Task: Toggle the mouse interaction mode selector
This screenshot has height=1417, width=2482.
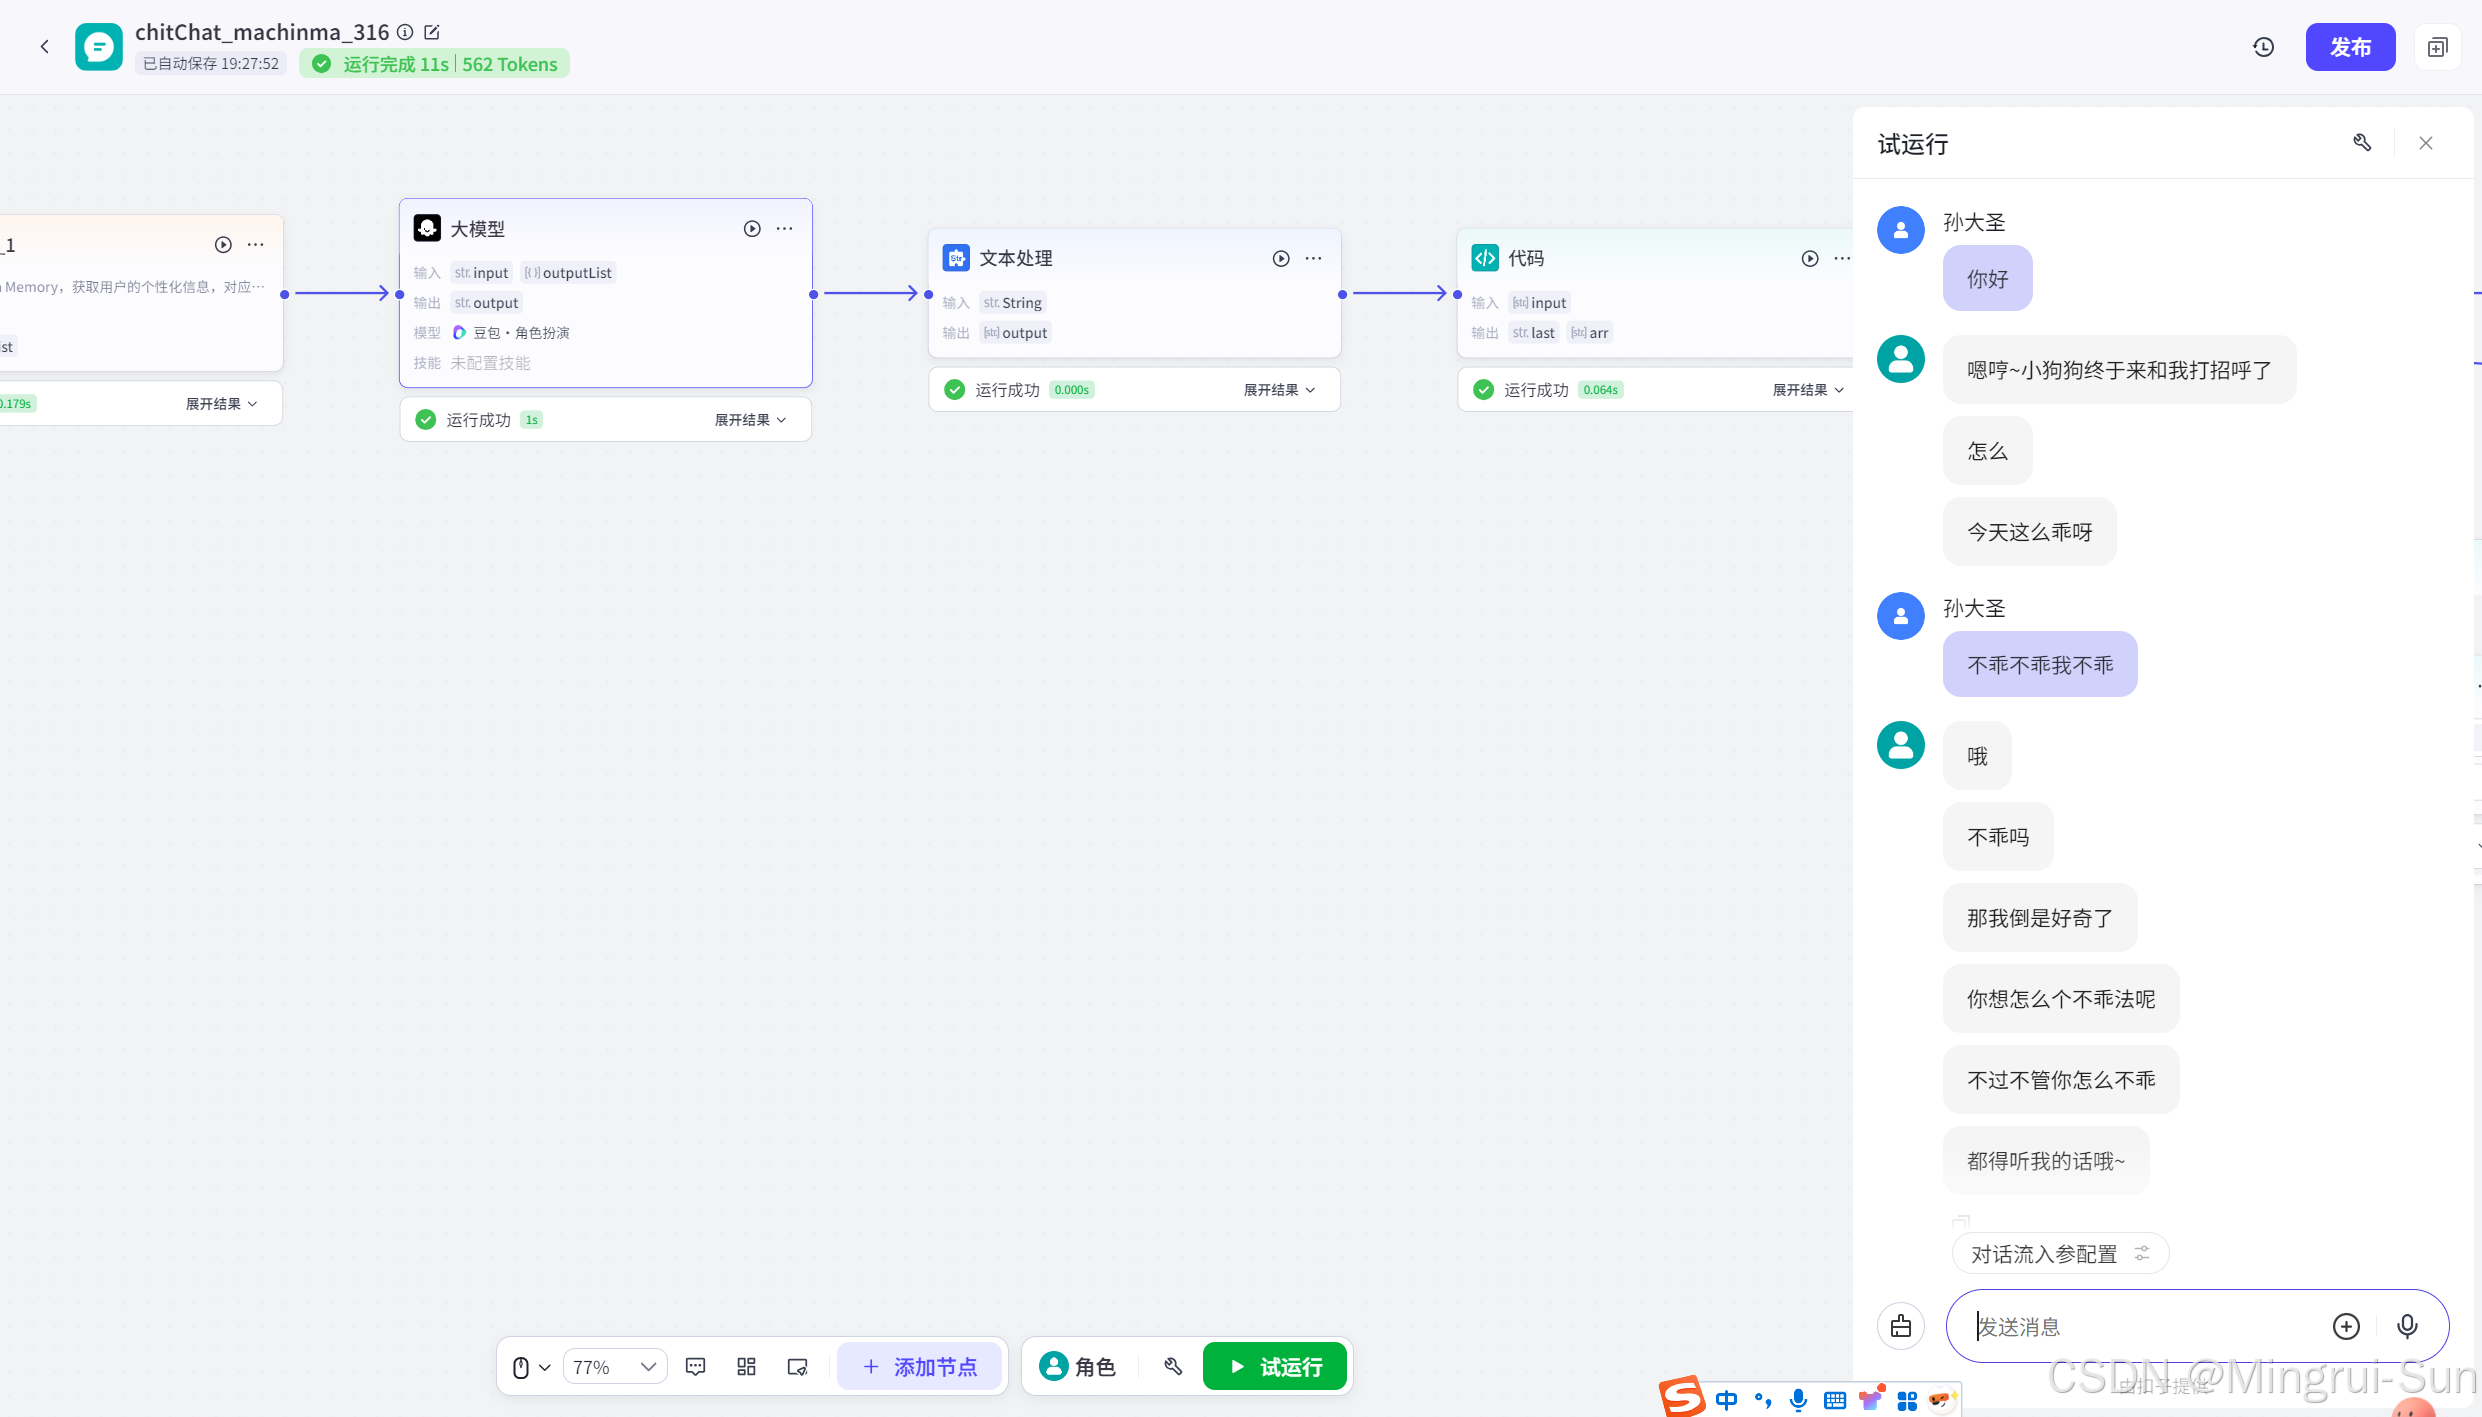Action: (x=530, y=1367)
